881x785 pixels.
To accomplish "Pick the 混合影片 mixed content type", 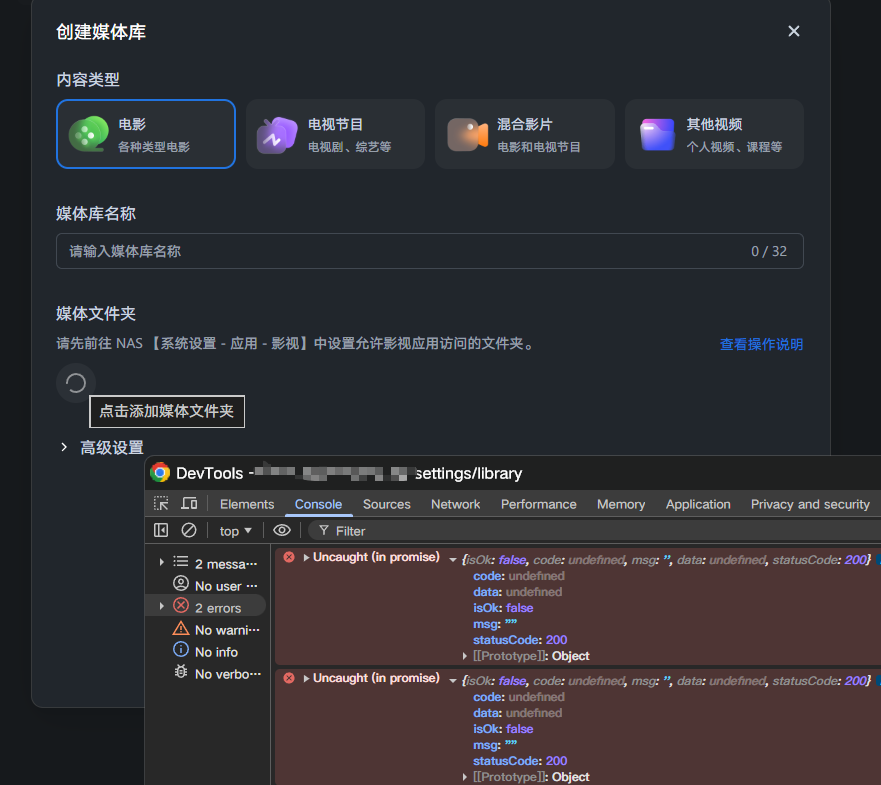I will (x=524, y=134).
